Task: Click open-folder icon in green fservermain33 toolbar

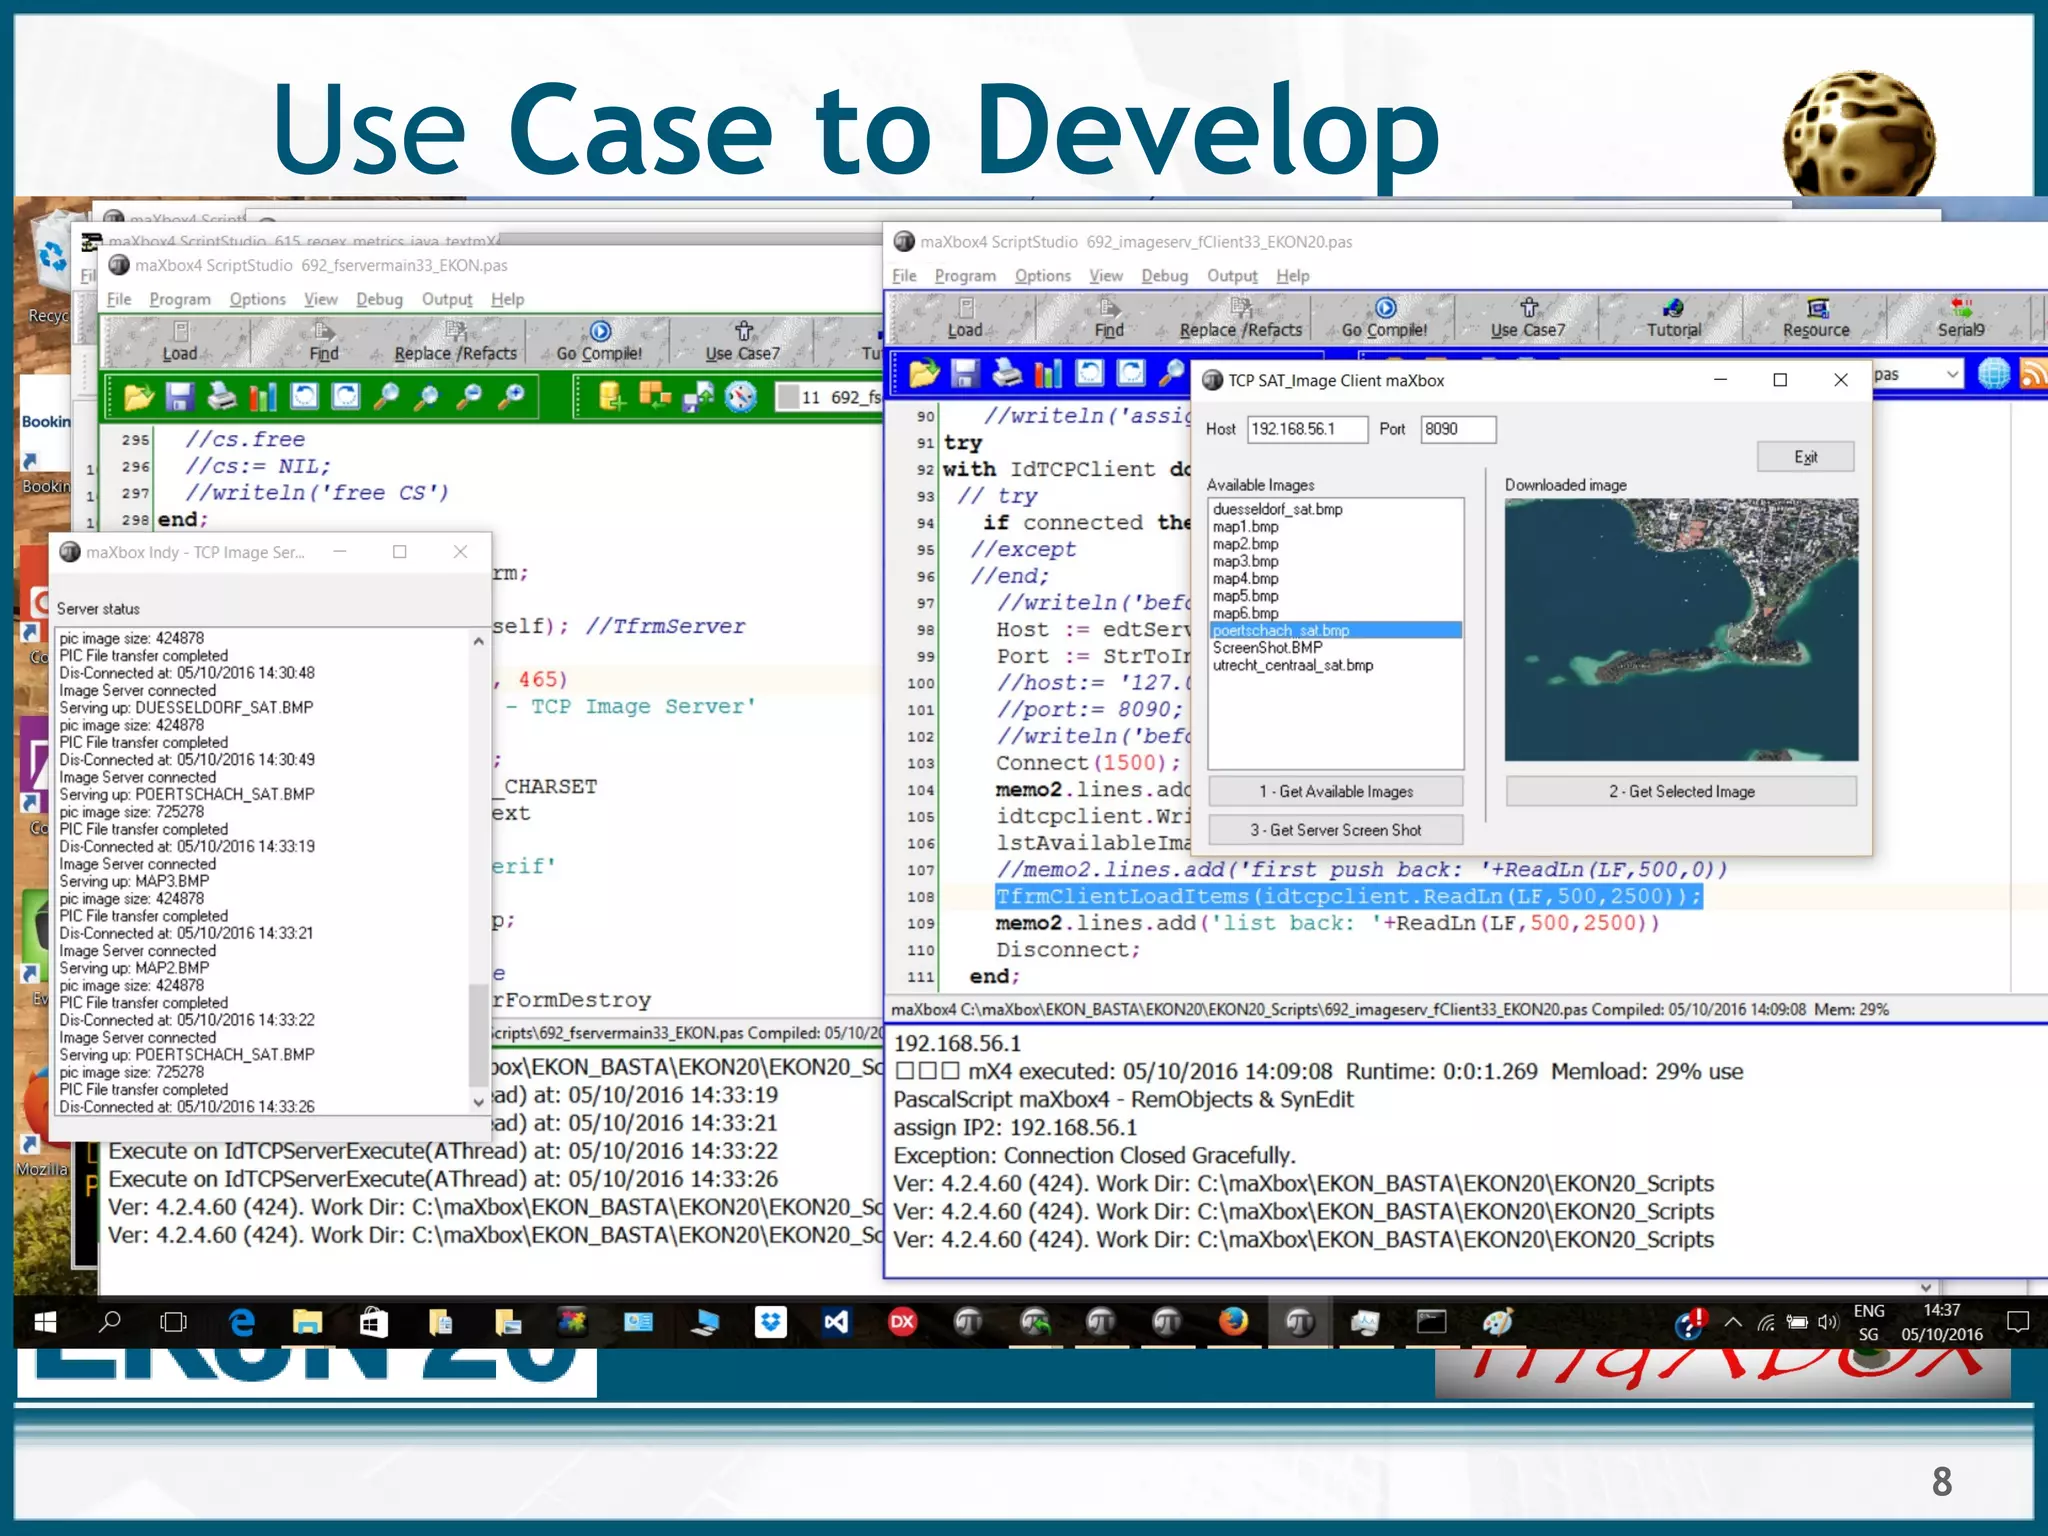Action: point(138,397)
